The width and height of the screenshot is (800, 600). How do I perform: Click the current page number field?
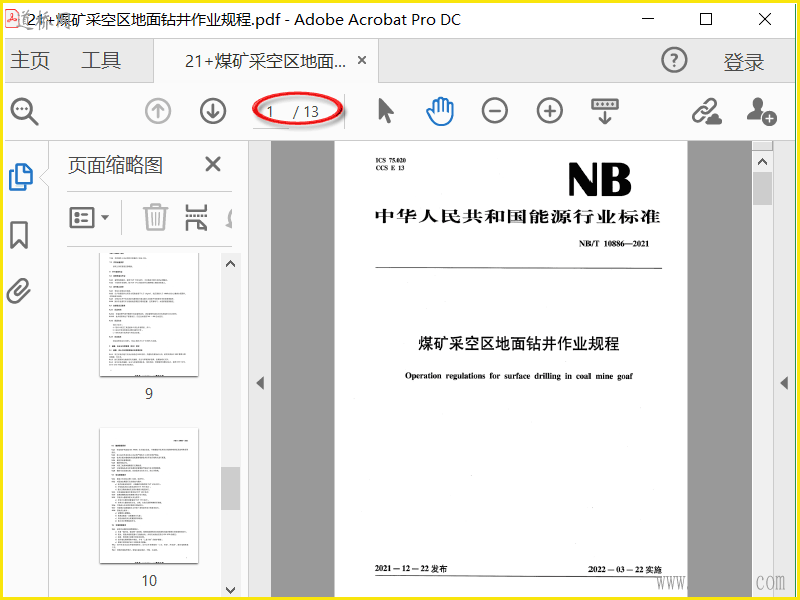click(x=270, y=112)
